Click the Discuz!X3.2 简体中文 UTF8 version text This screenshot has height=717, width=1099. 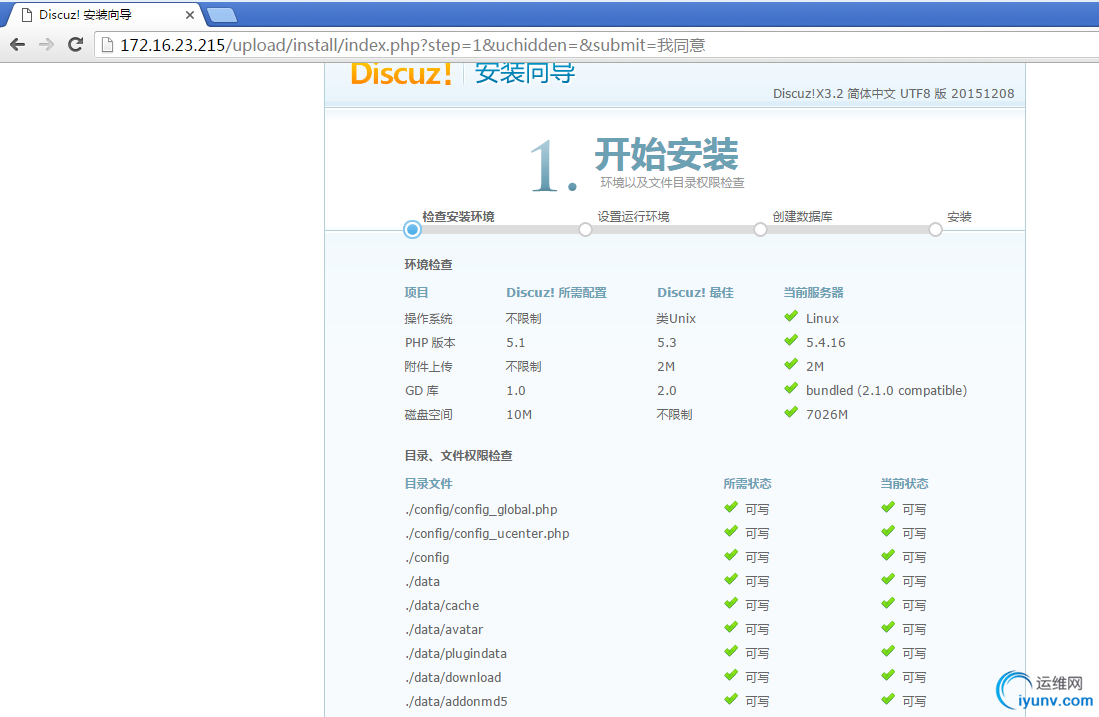click(894, 93)
